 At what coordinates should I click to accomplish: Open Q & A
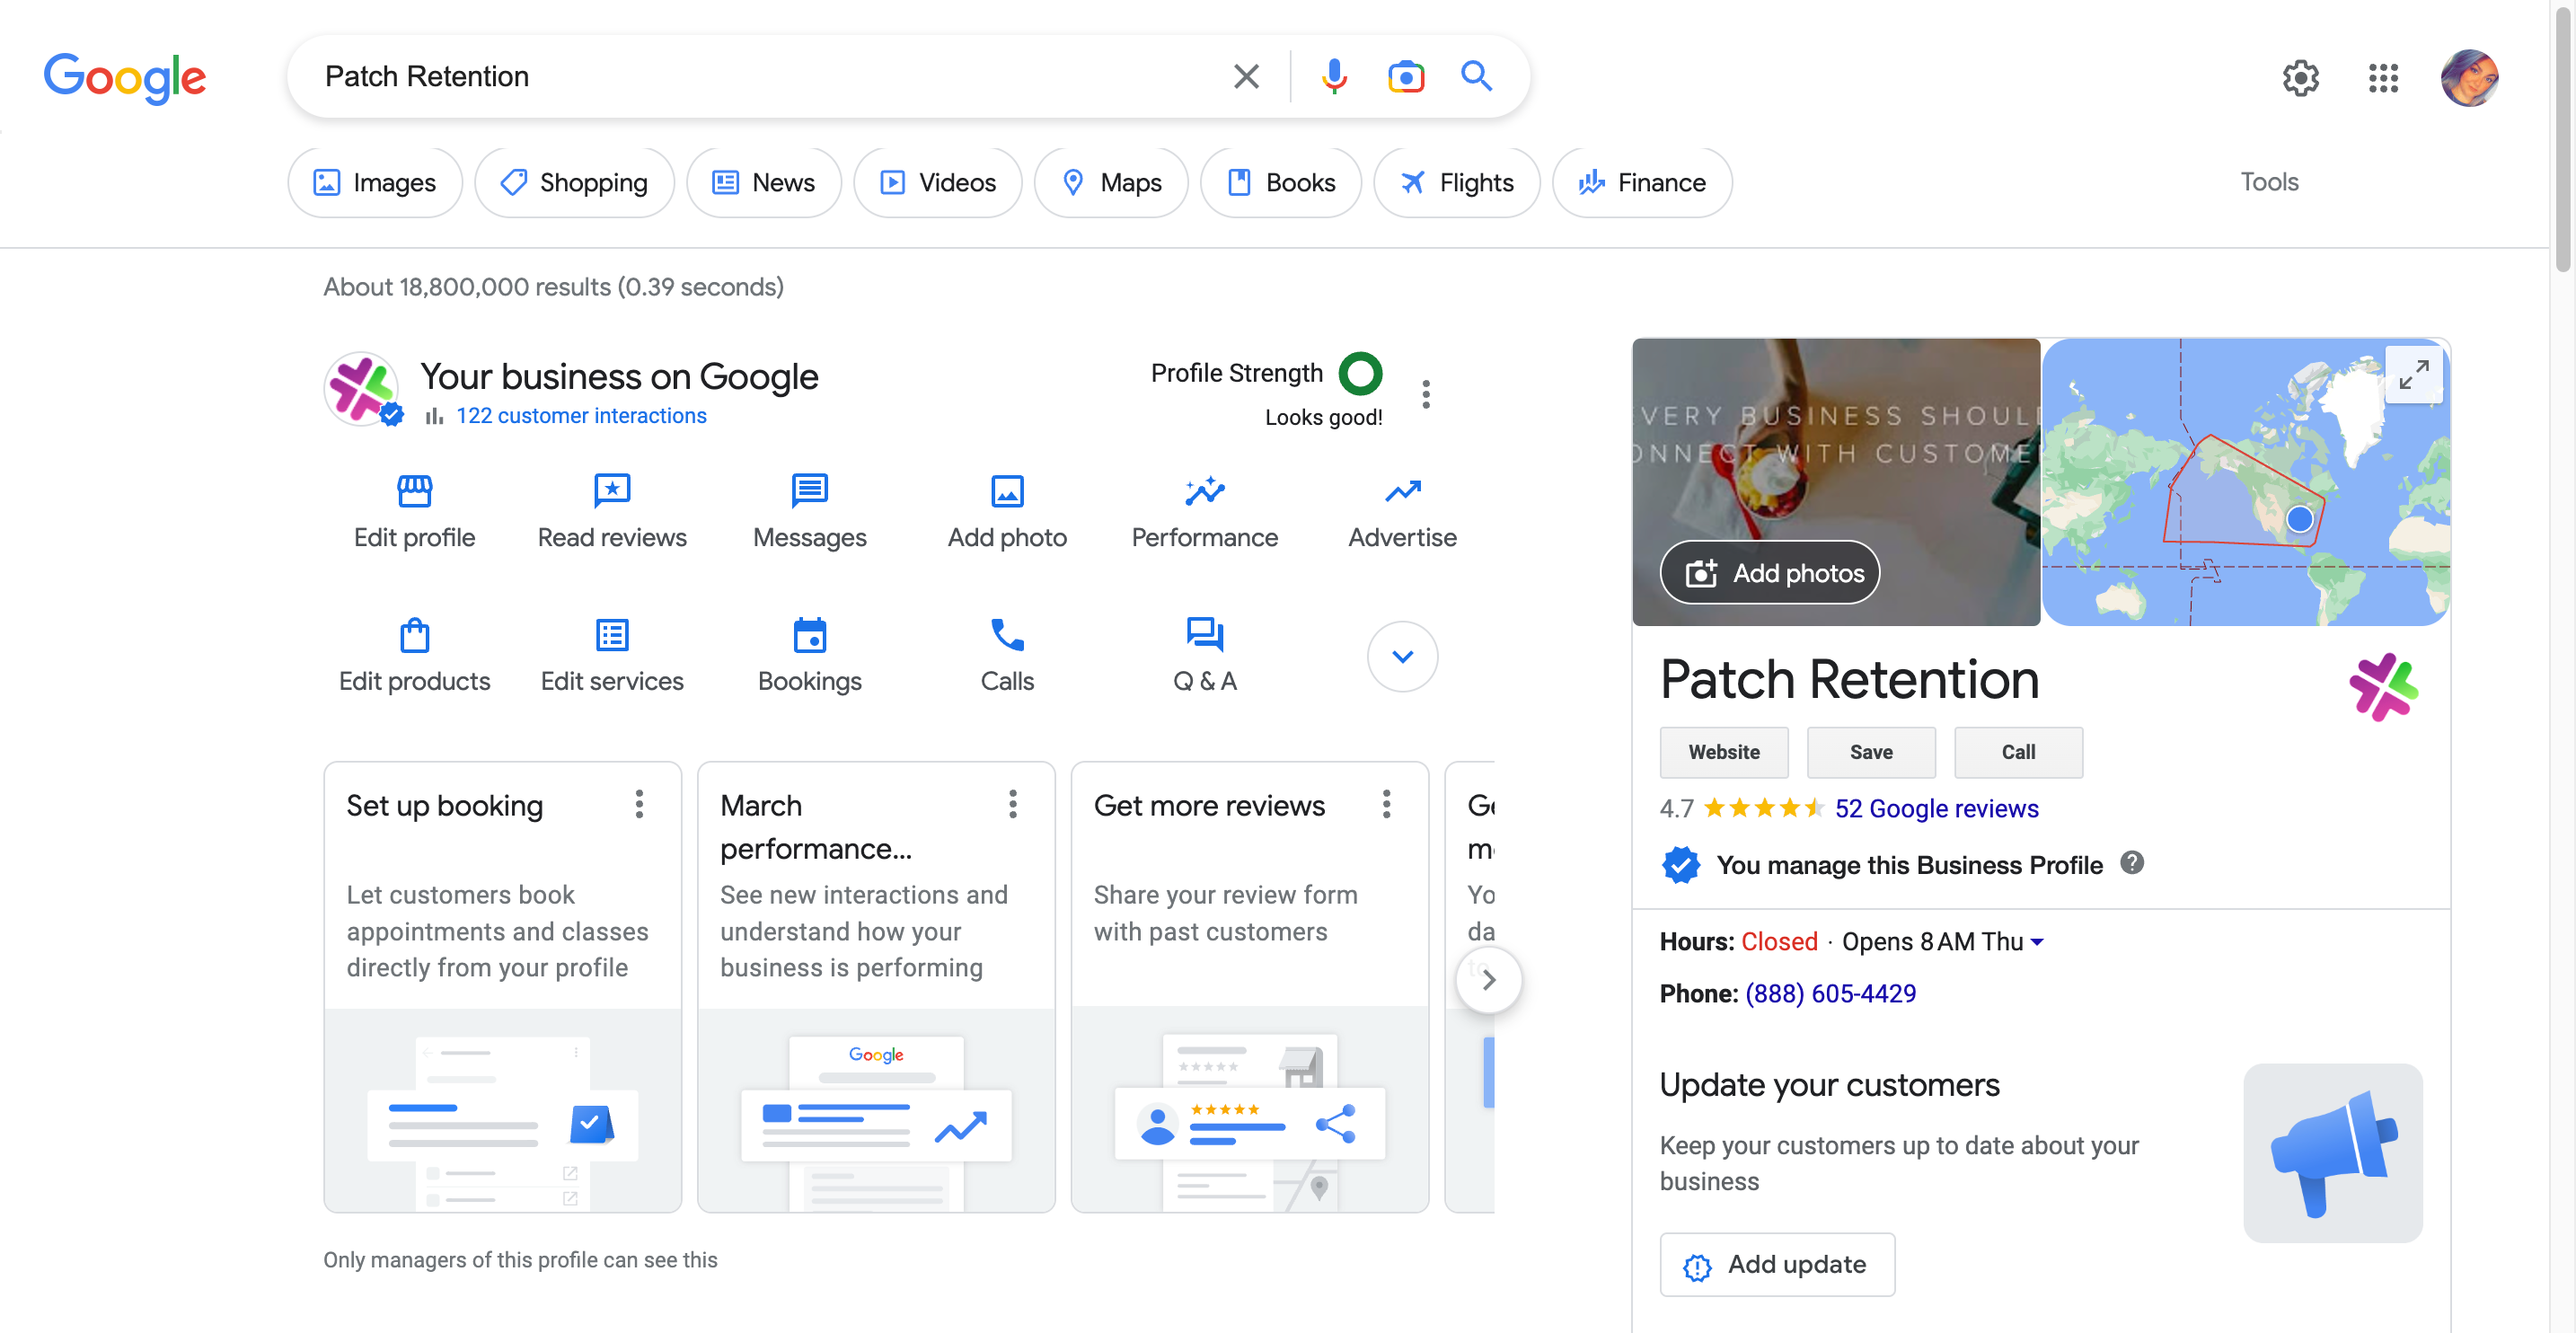pyautogui.click(x=1204, y=656)
